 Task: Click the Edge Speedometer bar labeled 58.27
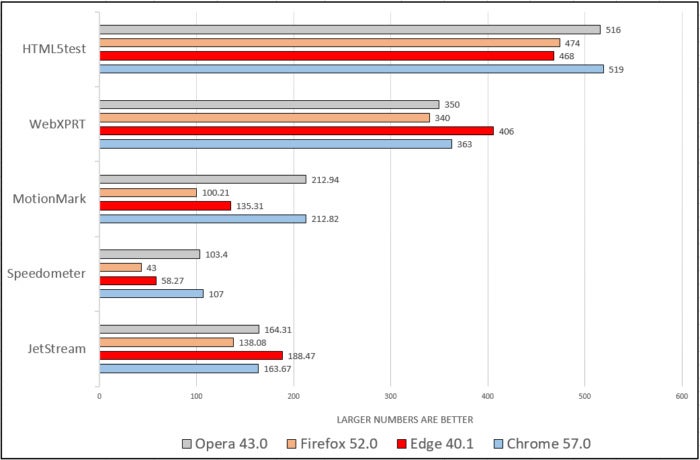[x=128, y=280]
